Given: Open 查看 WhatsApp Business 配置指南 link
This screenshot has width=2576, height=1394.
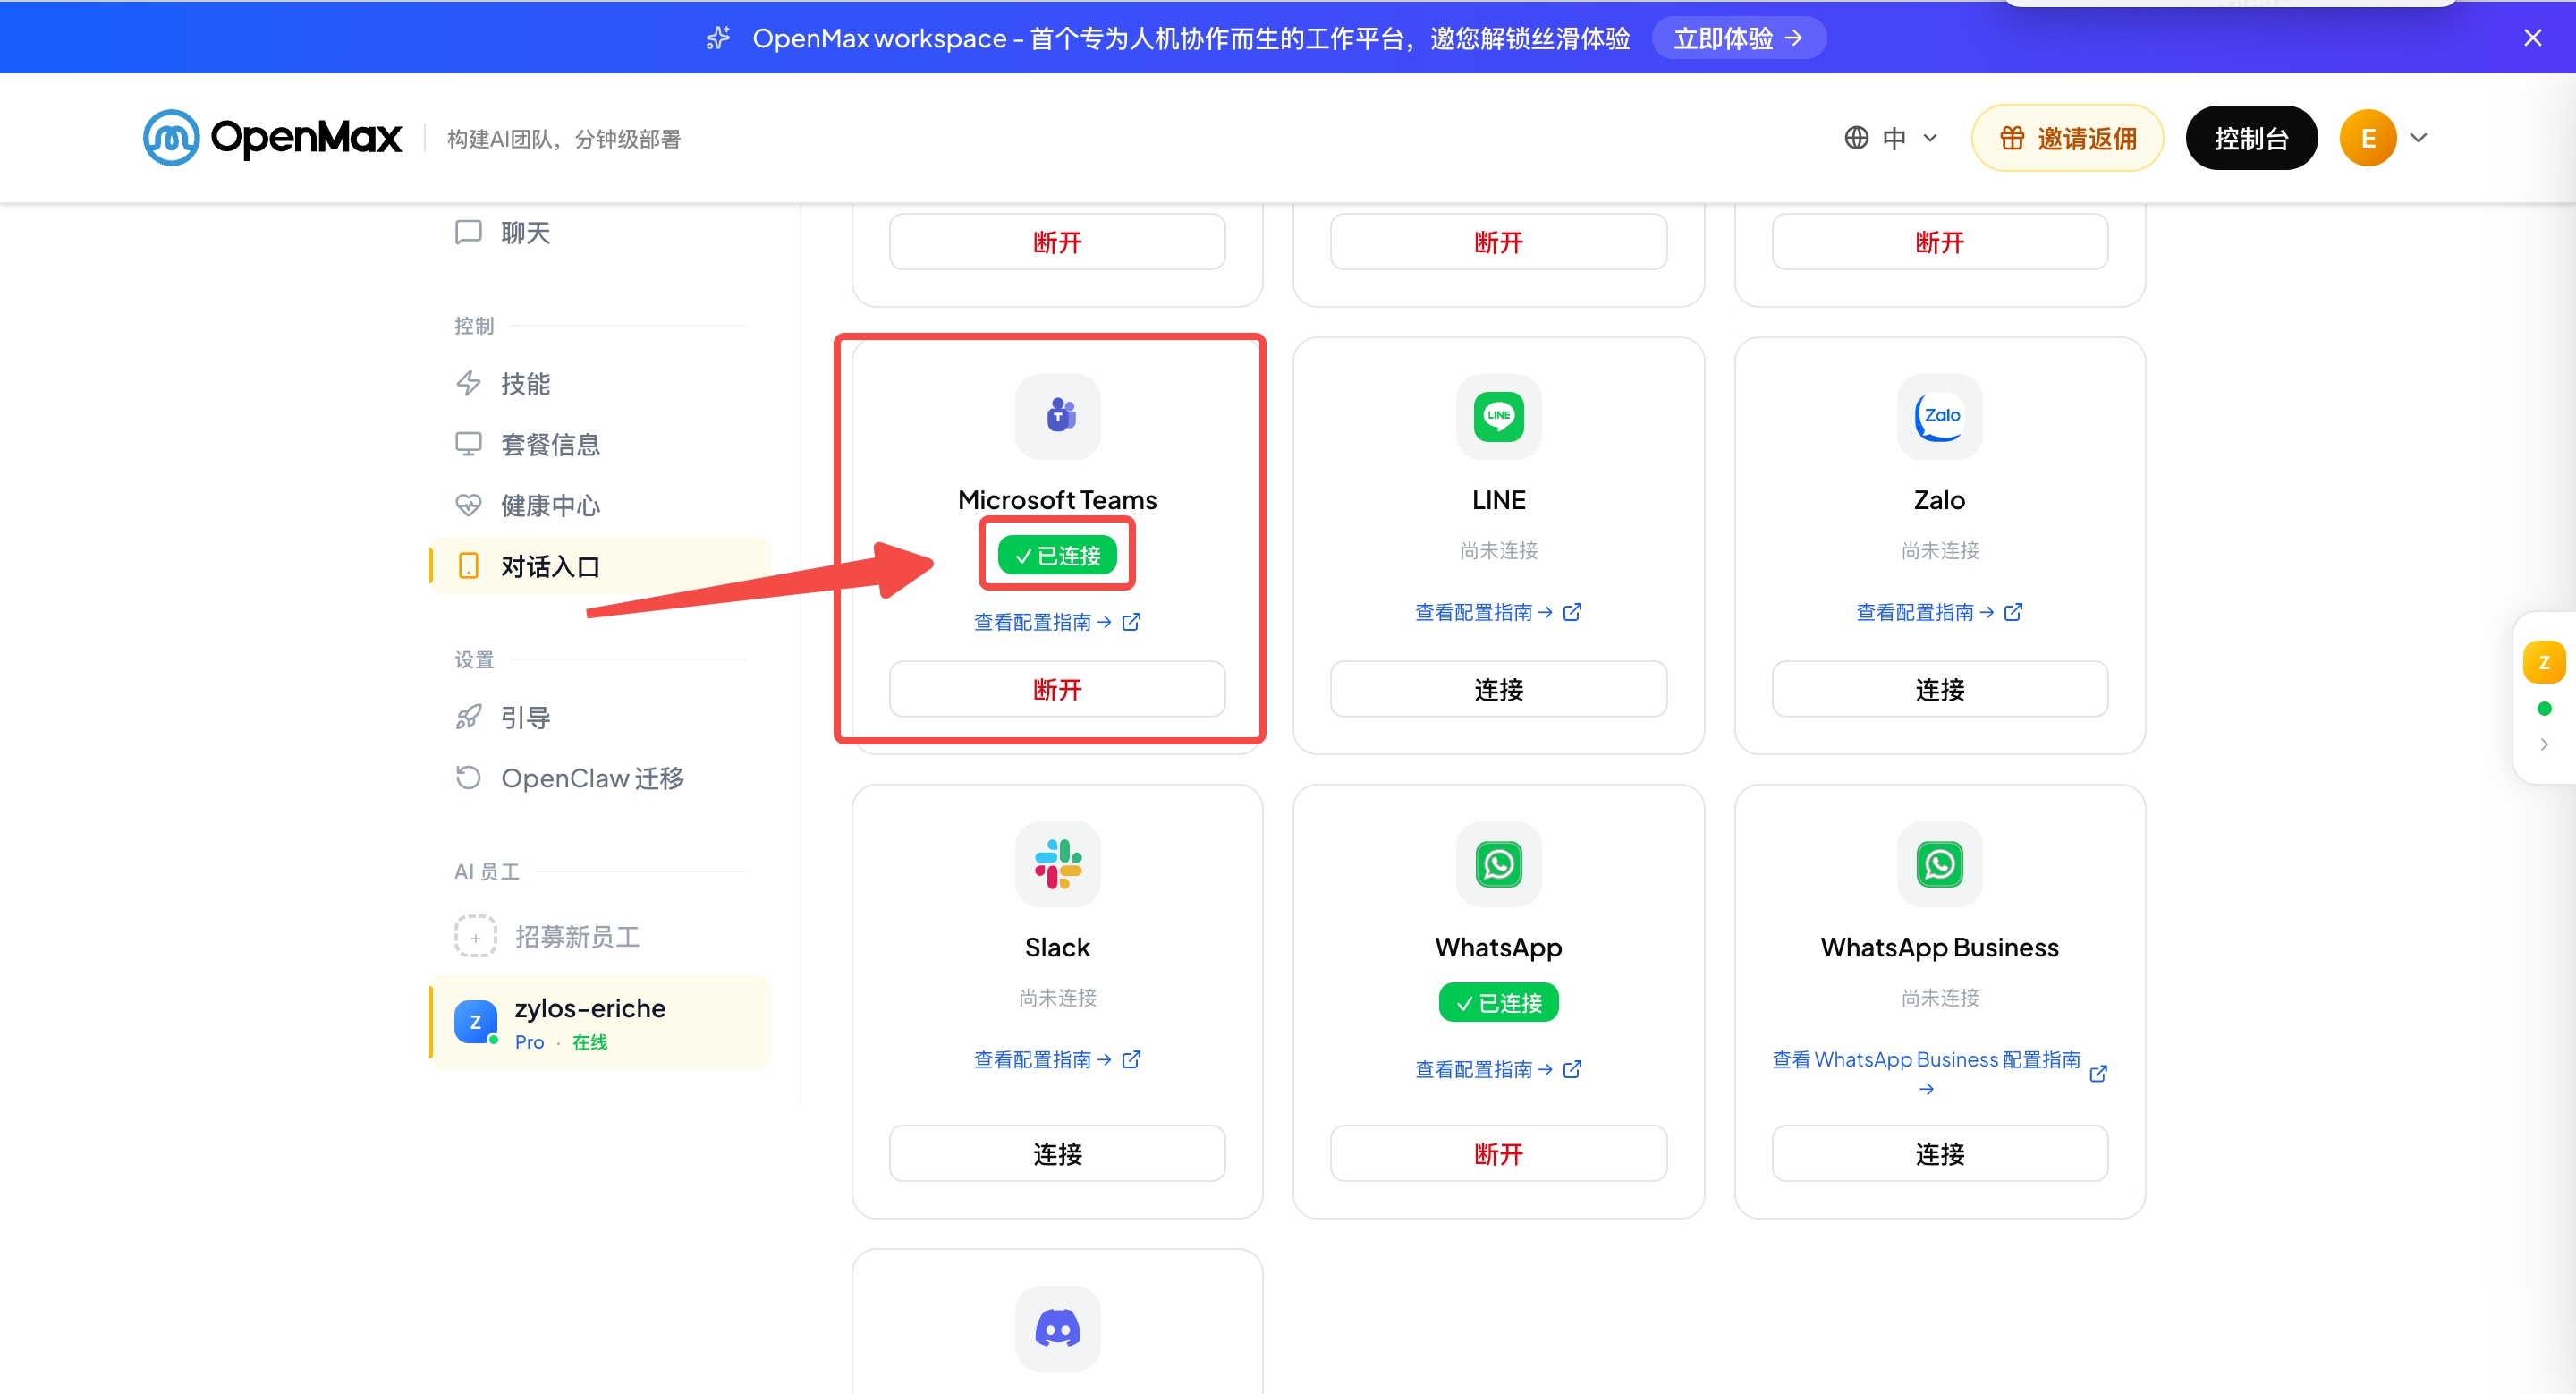Looking at the screenshot, I should point(1939,1072).
